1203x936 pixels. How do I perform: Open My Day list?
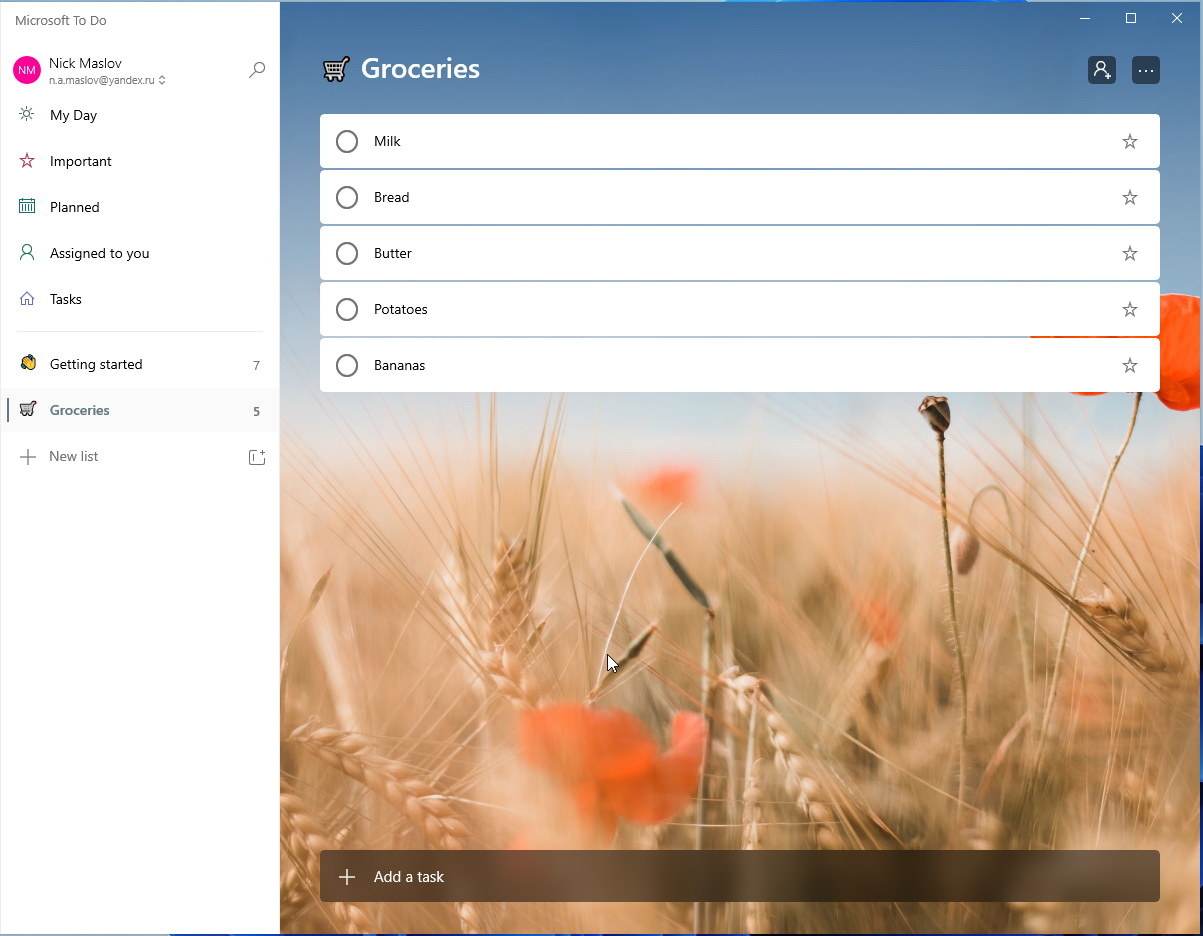pyautogui.click(x=140, y=115)
